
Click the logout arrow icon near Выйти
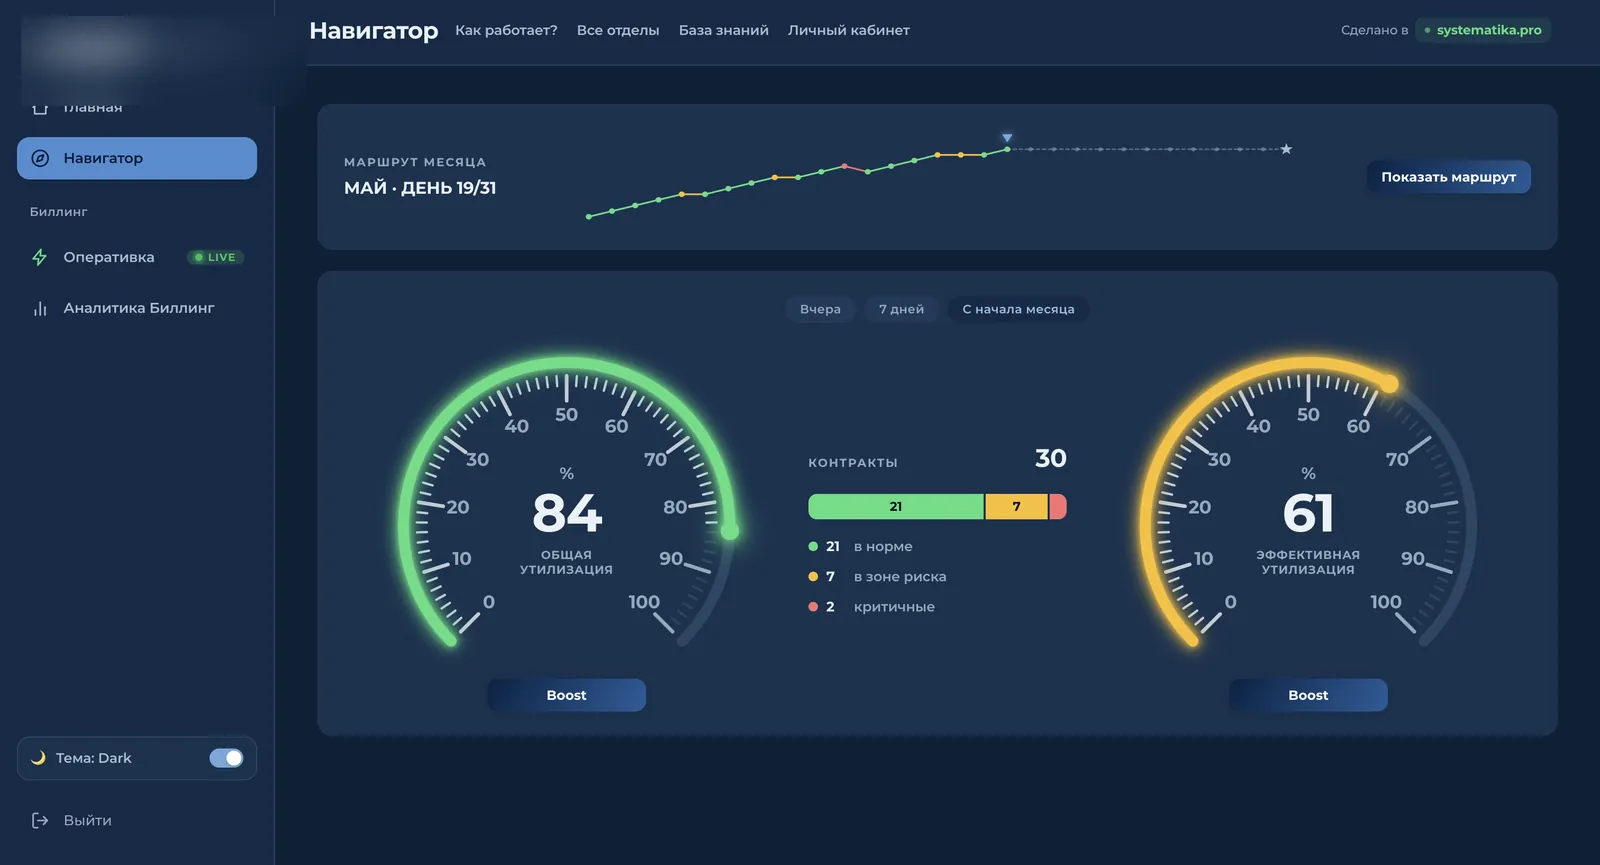(40, 820)
